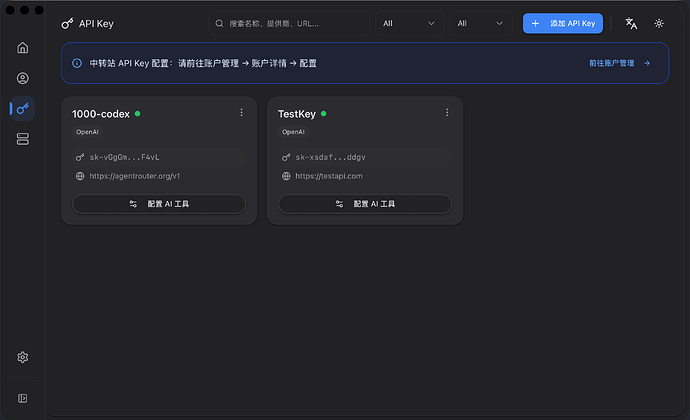Image resolution: width=690 pixels, height=420 pixels.
Task: Open the server stack sidebar icon
Action: point(22,139)
